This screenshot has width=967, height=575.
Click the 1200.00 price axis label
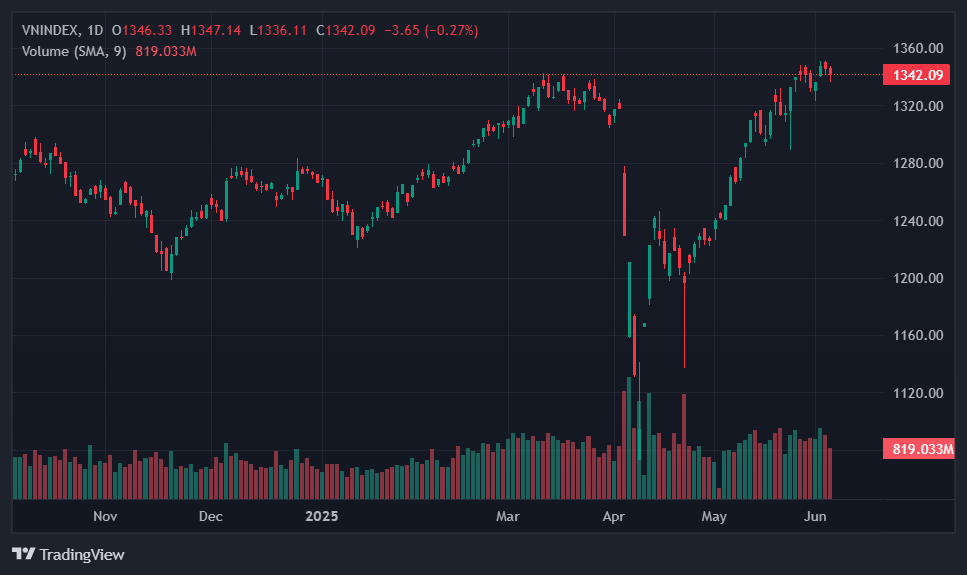click(918, 278)
